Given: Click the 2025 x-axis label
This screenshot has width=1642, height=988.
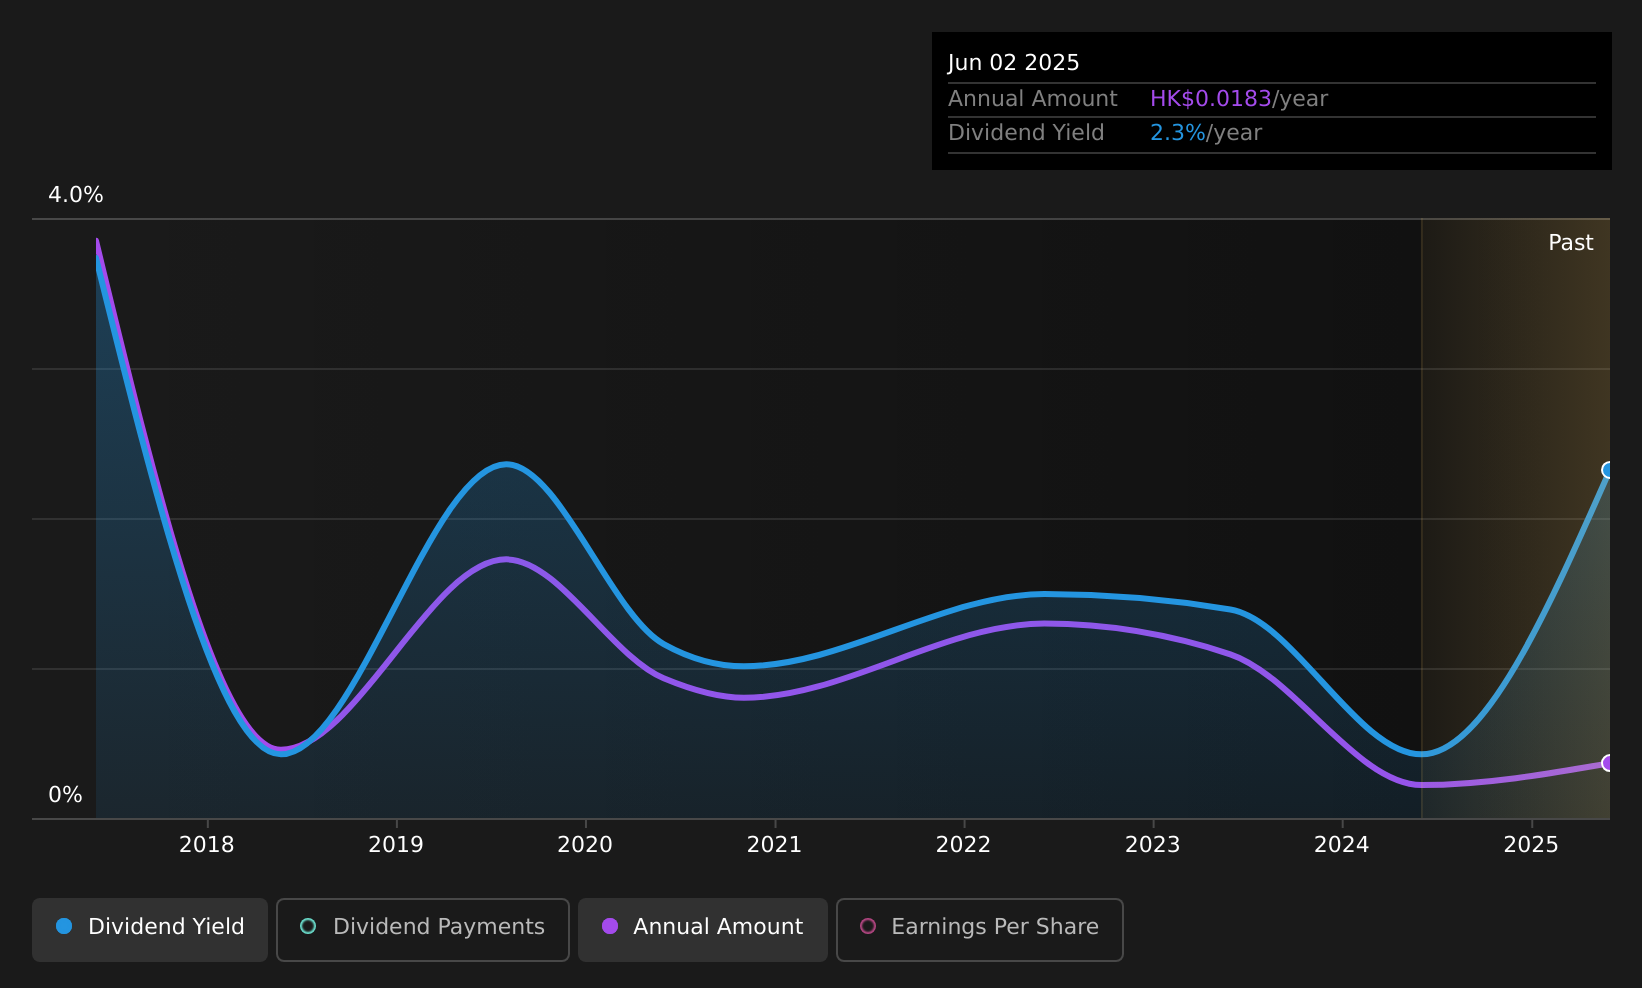Looking at the screenshot, I should coord(1532,845).
